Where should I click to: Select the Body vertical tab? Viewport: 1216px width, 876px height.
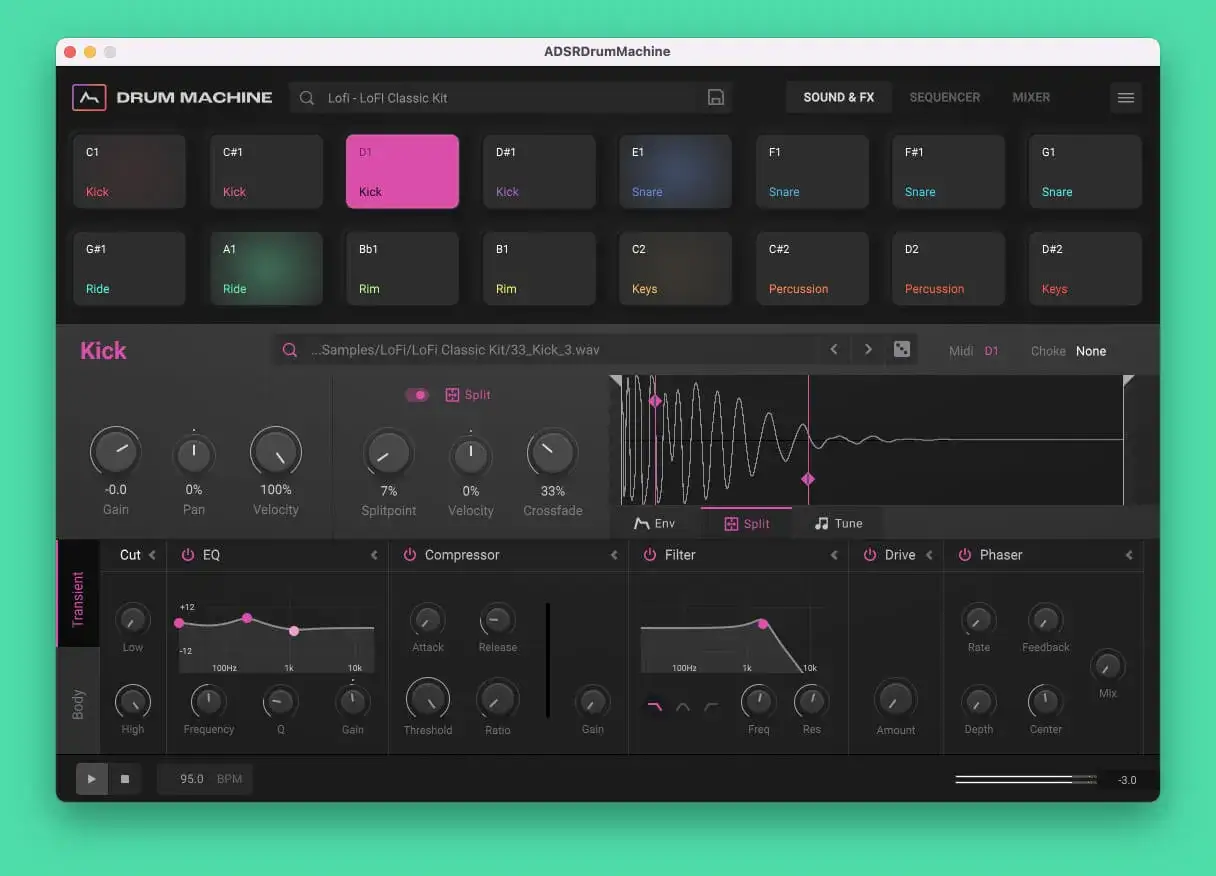[x=78, y=702]
